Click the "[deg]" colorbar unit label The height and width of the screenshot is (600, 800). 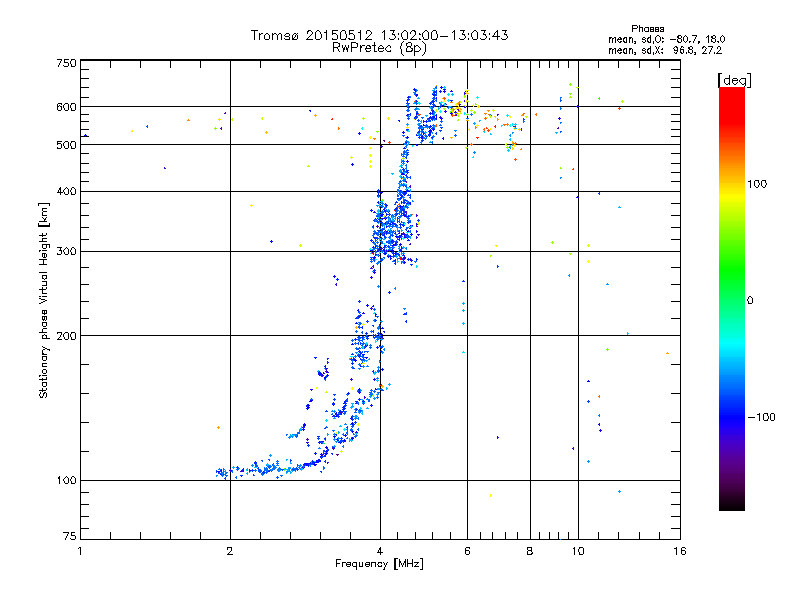click(734, 80)
